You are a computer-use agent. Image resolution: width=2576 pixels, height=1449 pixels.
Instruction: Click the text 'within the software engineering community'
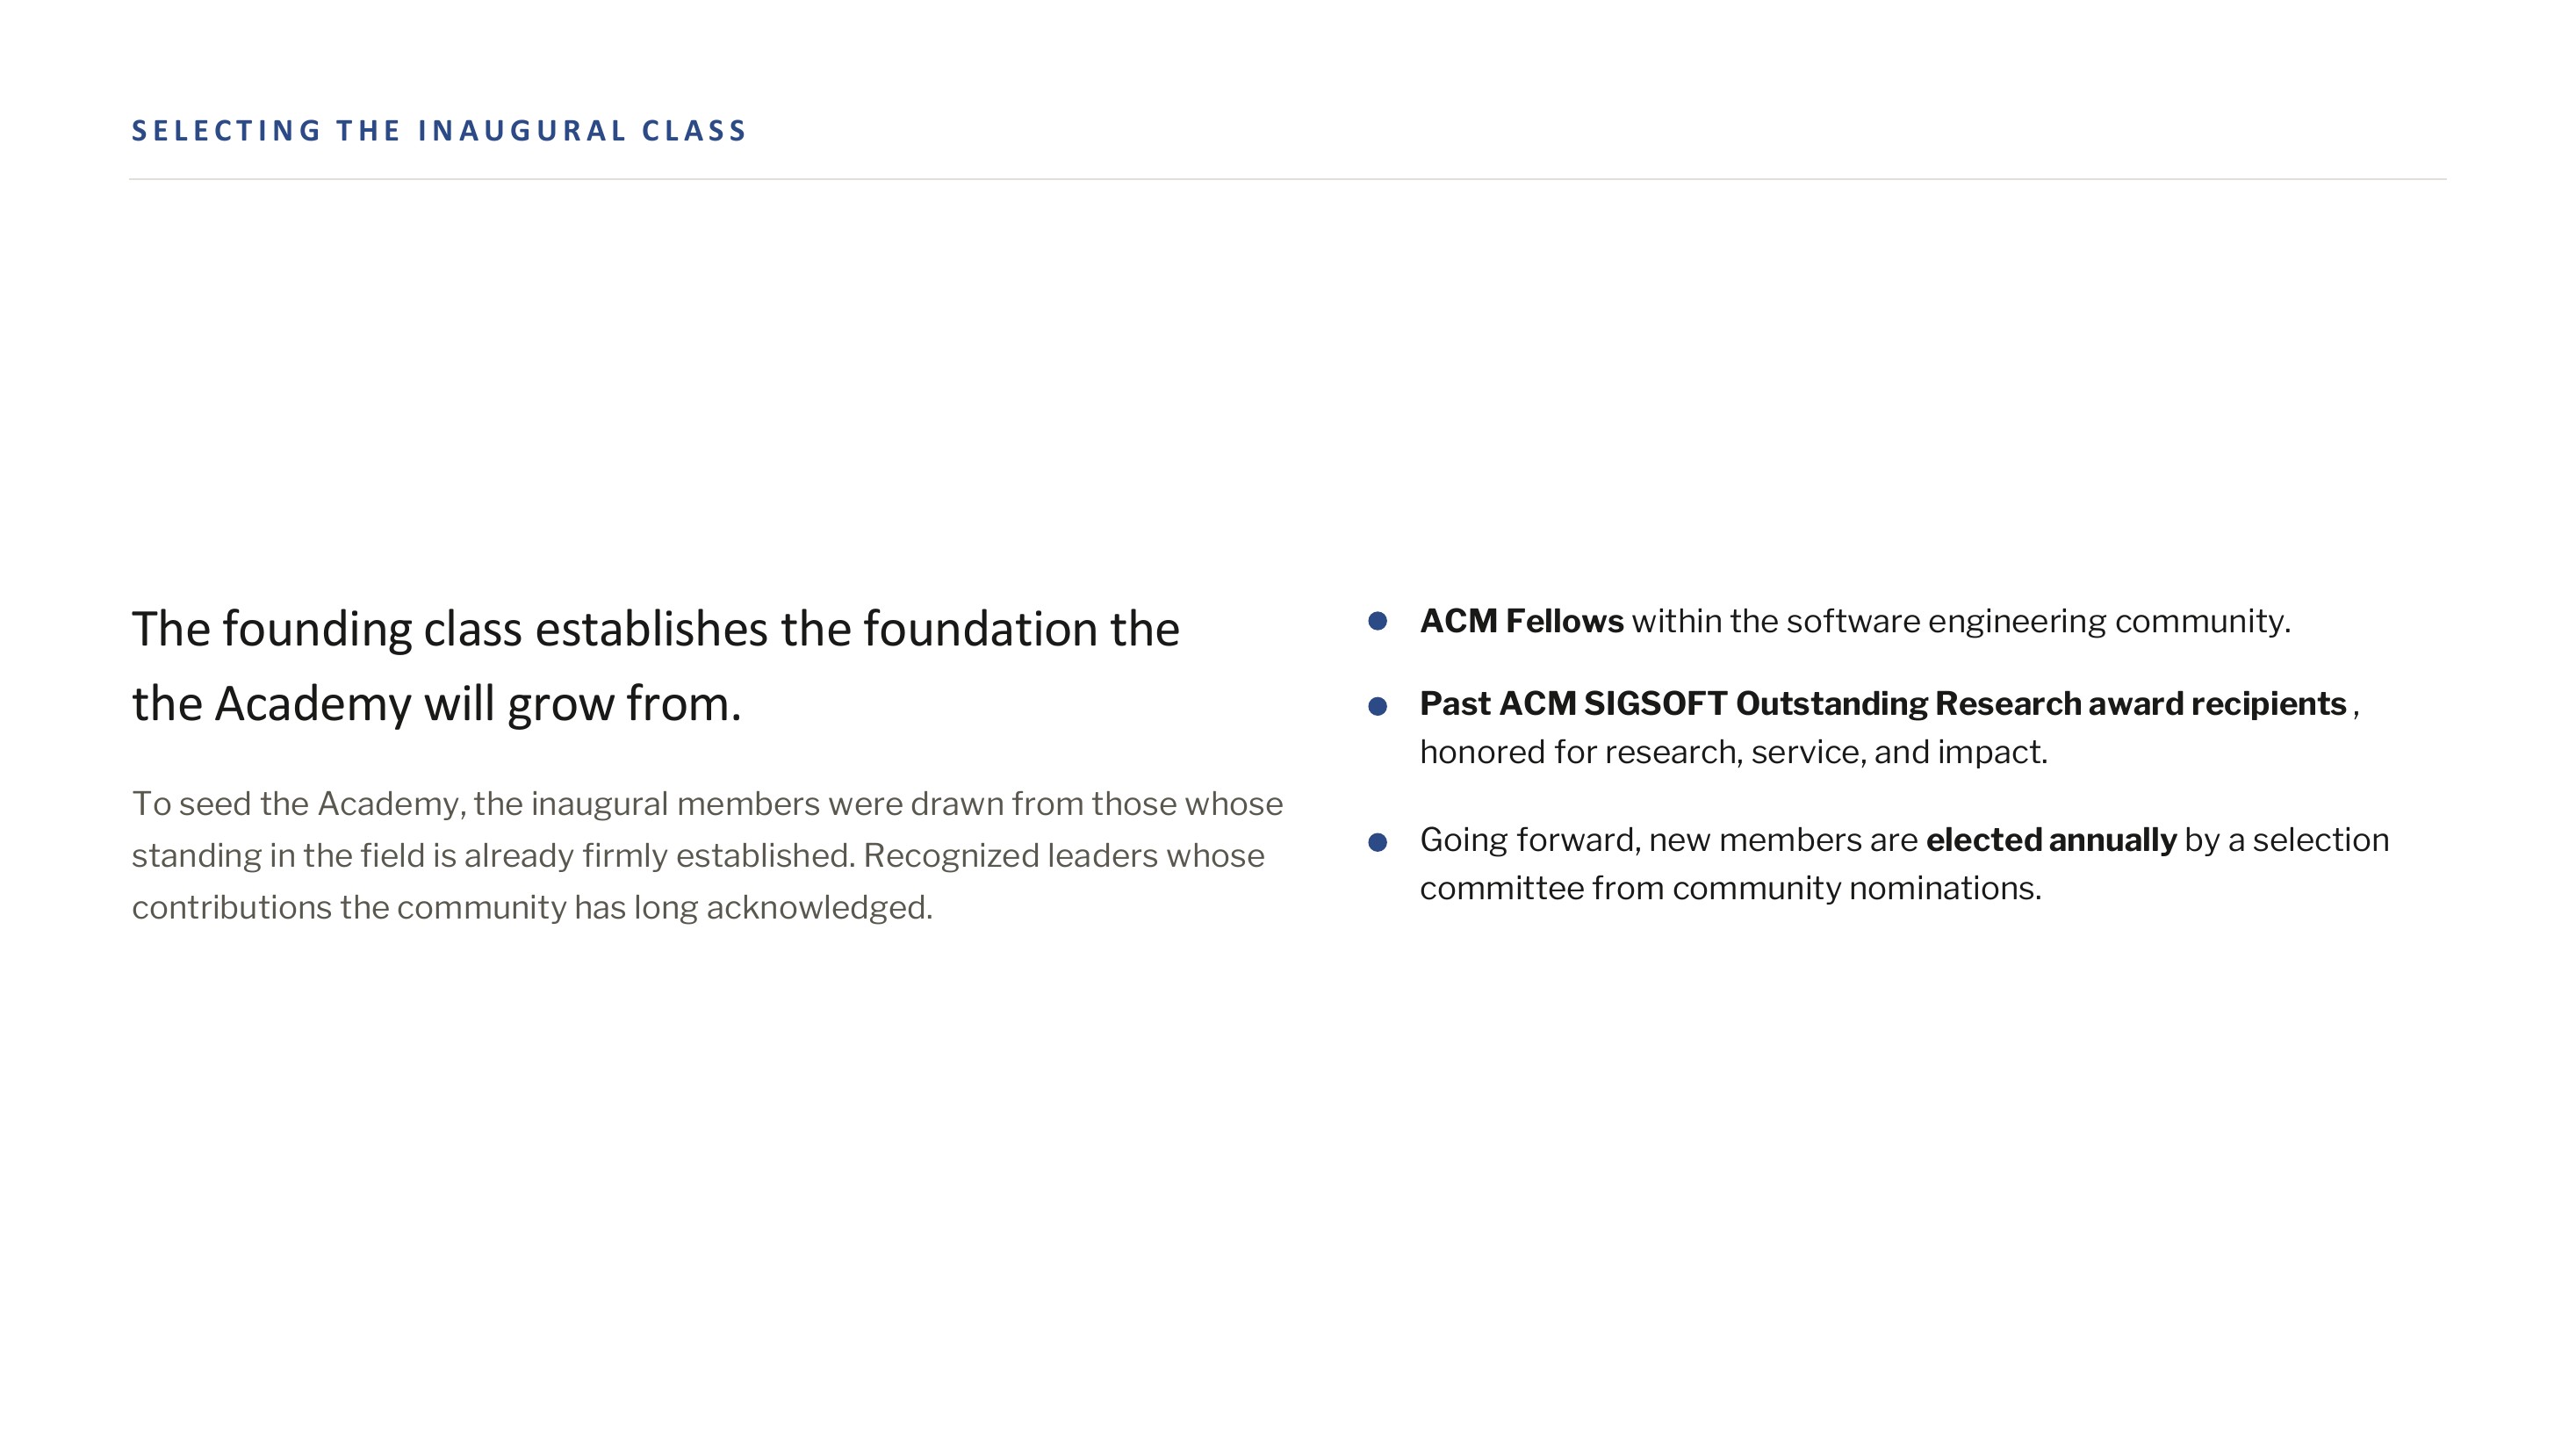1961,621
